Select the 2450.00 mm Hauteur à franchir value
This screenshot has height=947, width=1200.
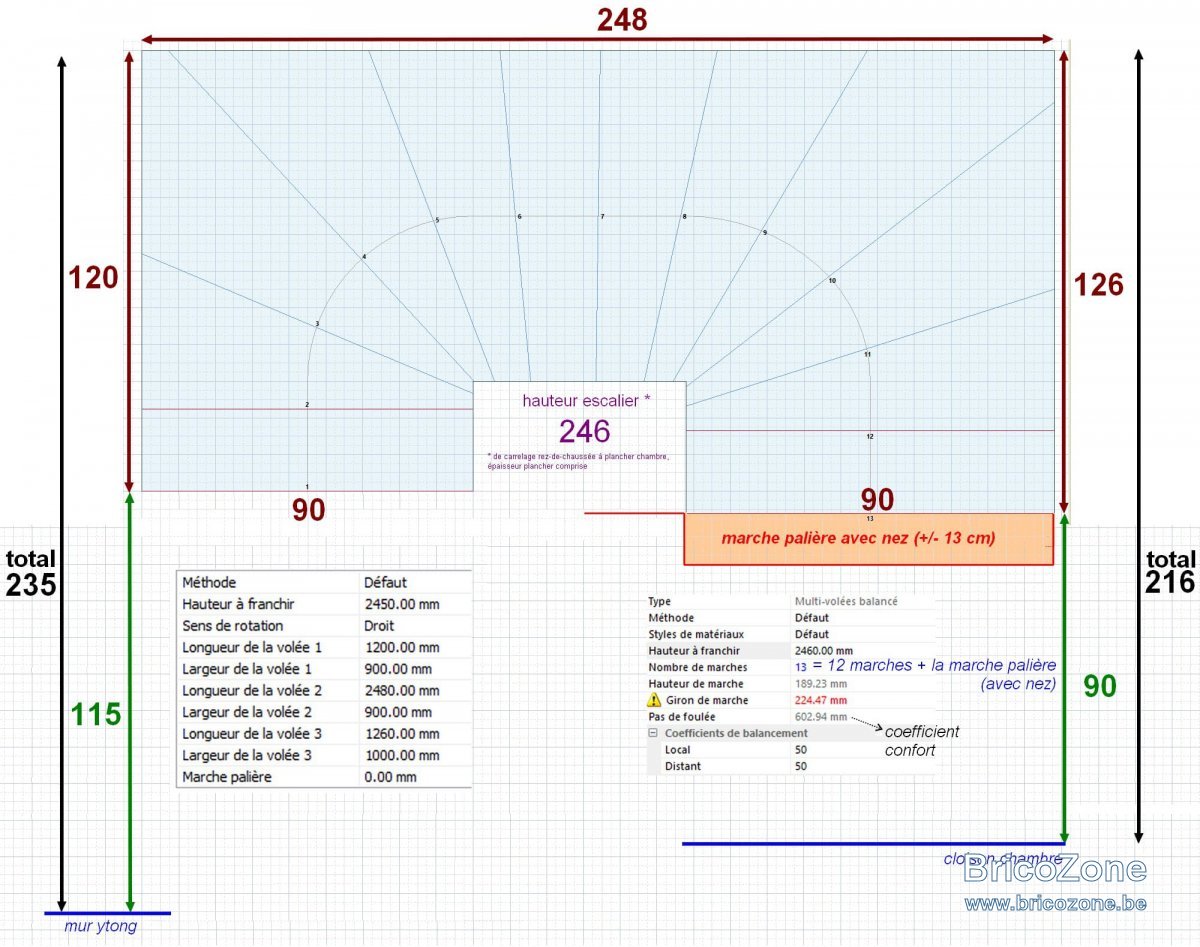coord(401,604)
